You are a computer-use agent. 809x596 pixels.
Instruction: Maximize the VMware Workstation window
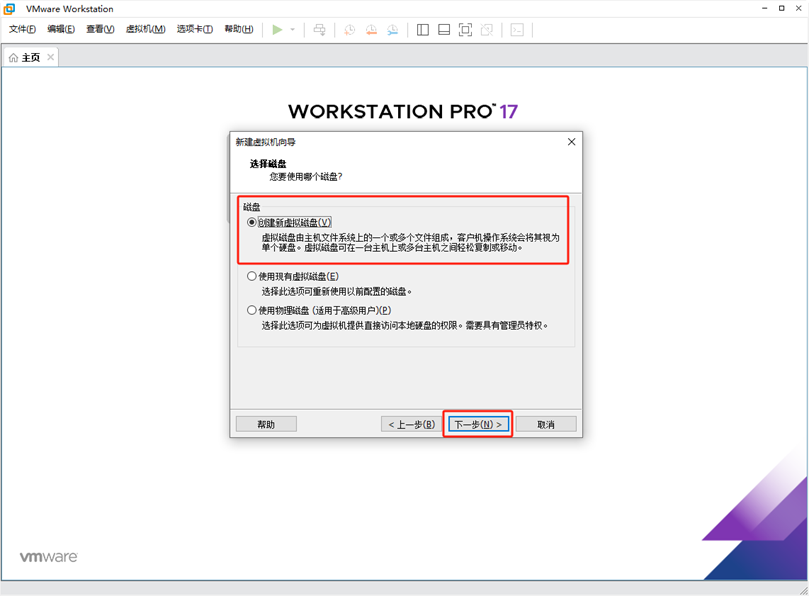click(x=782, y=8)
